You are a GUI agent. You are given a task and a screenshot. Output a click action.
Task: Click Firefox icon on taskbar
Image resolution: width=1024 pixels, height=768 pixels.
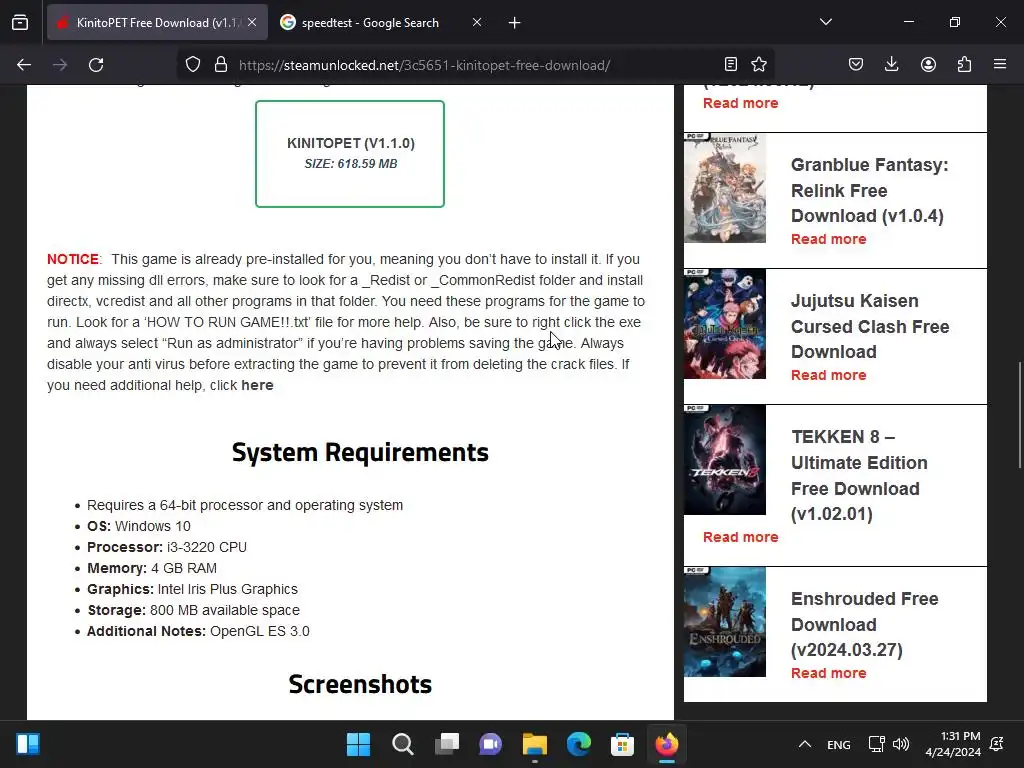[x=666, y=744]
